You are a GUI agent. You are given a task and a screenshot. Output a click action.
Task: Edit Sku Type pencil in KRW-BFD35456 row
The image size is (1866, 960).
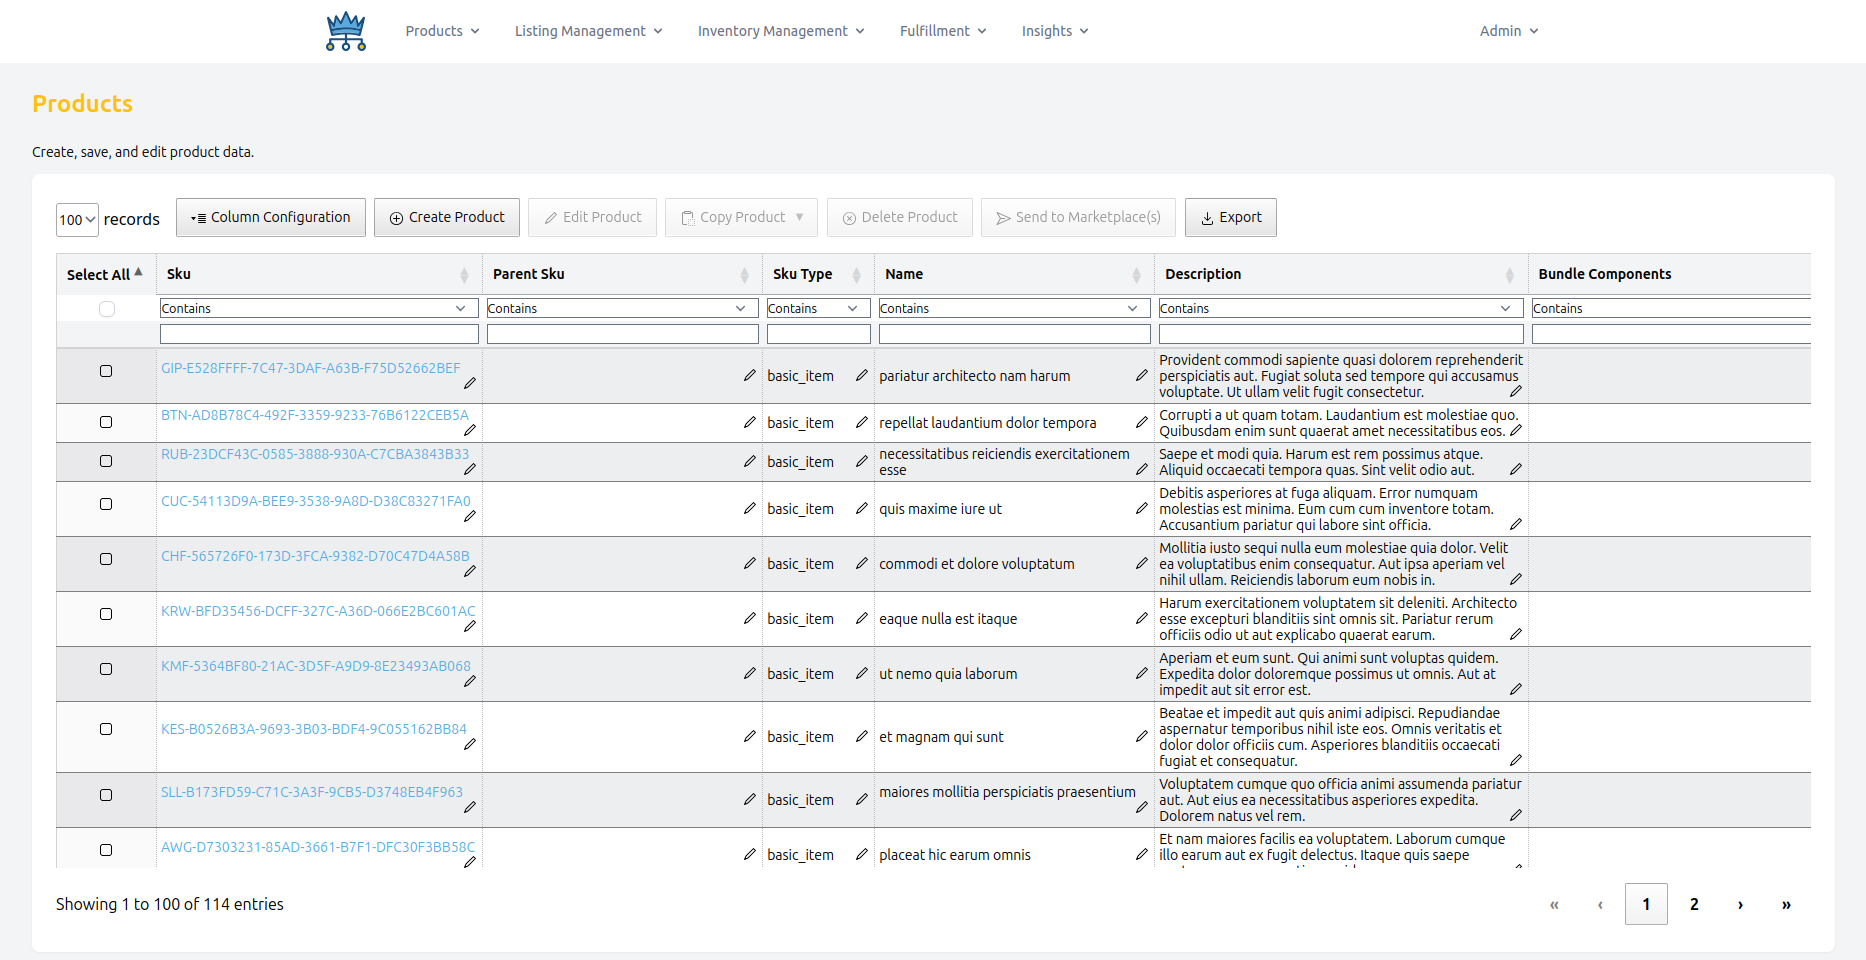tap(862, 618)
